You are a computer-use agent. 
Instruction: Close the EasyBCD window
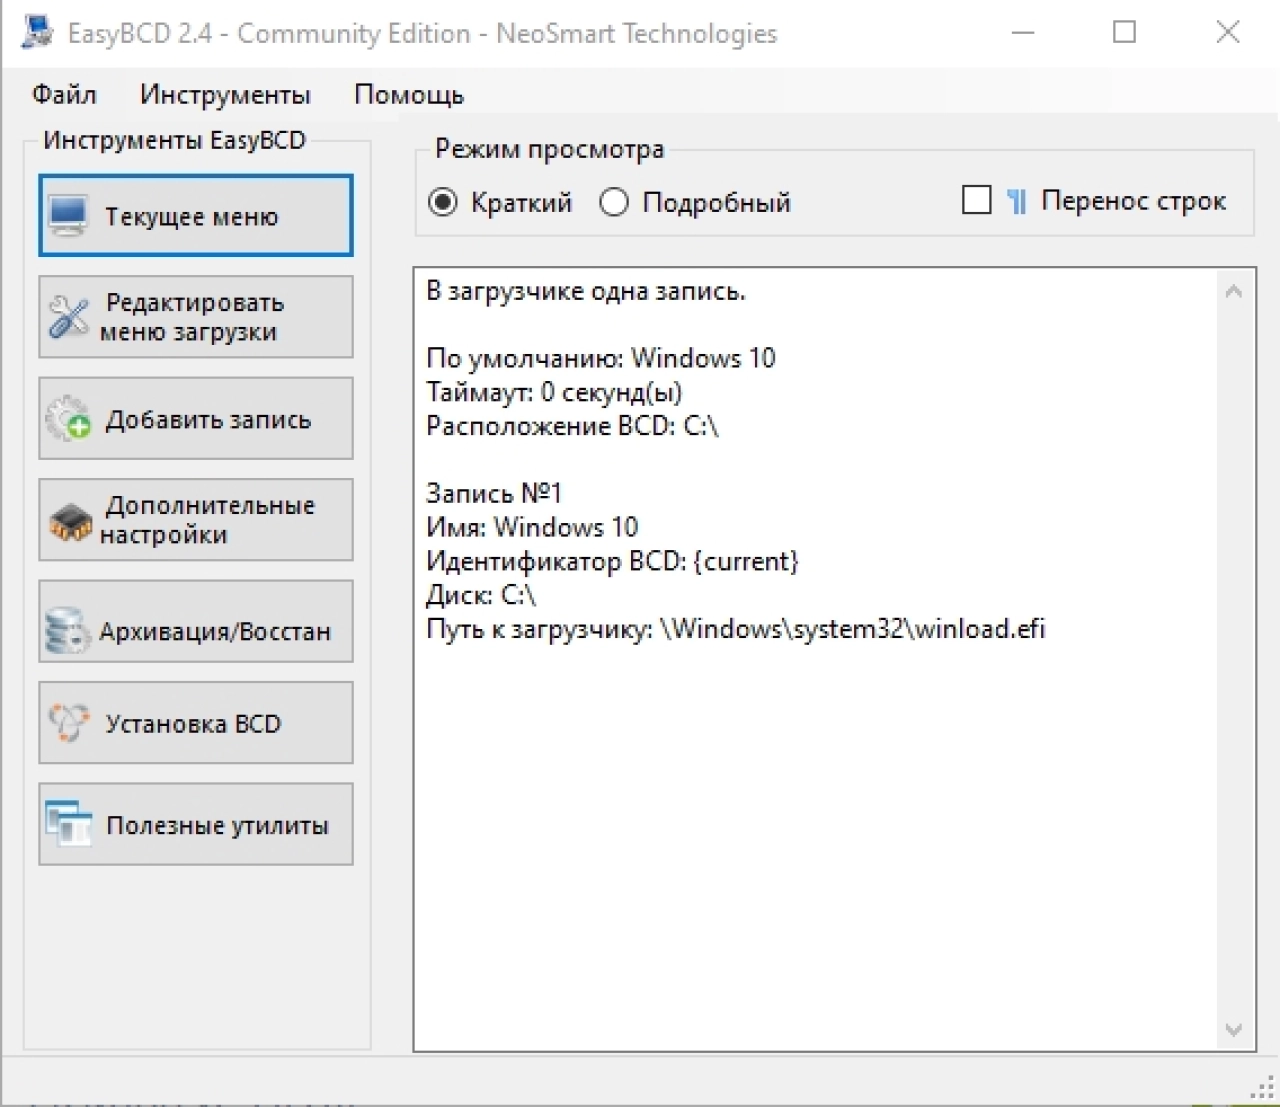(1228, 33)
